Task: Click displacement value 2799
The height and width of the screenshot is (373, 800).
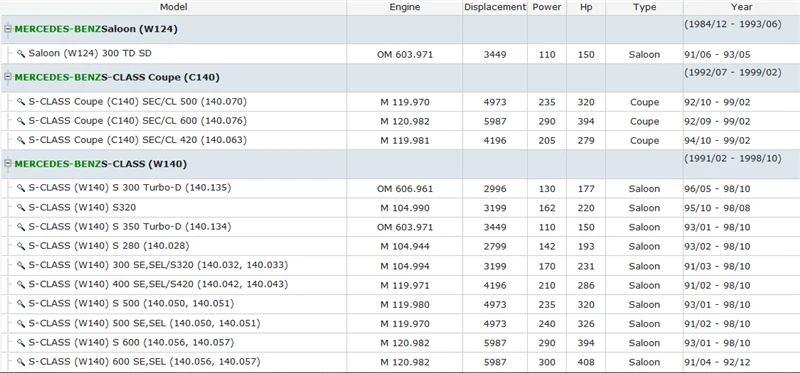Action: 495,247
